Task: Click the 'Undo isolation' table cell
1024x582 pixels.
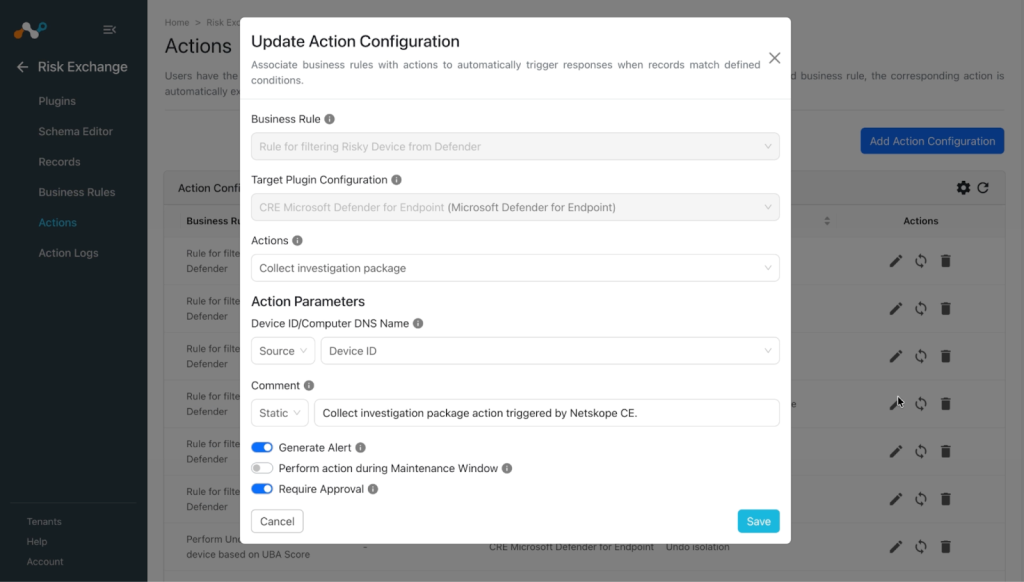Action: 697,547
